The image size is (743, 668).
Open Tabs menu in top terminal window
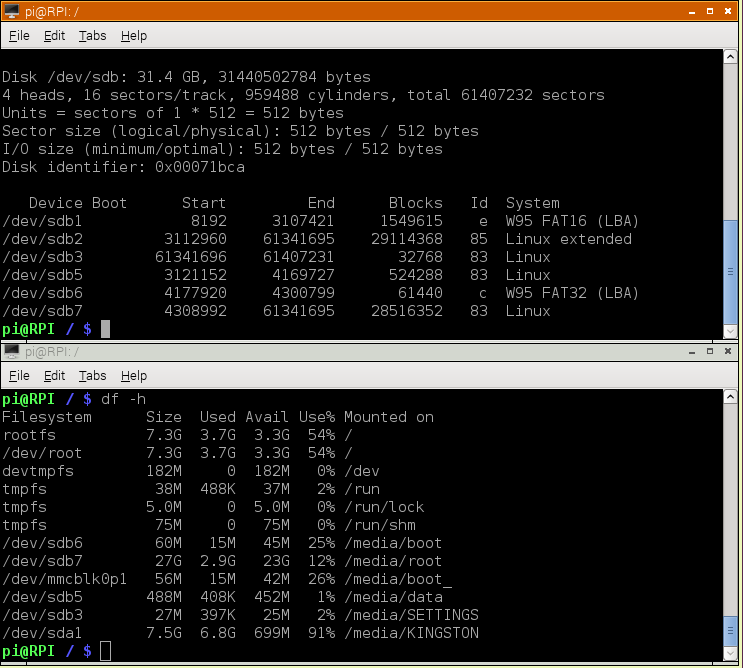[x=92, y=36]
